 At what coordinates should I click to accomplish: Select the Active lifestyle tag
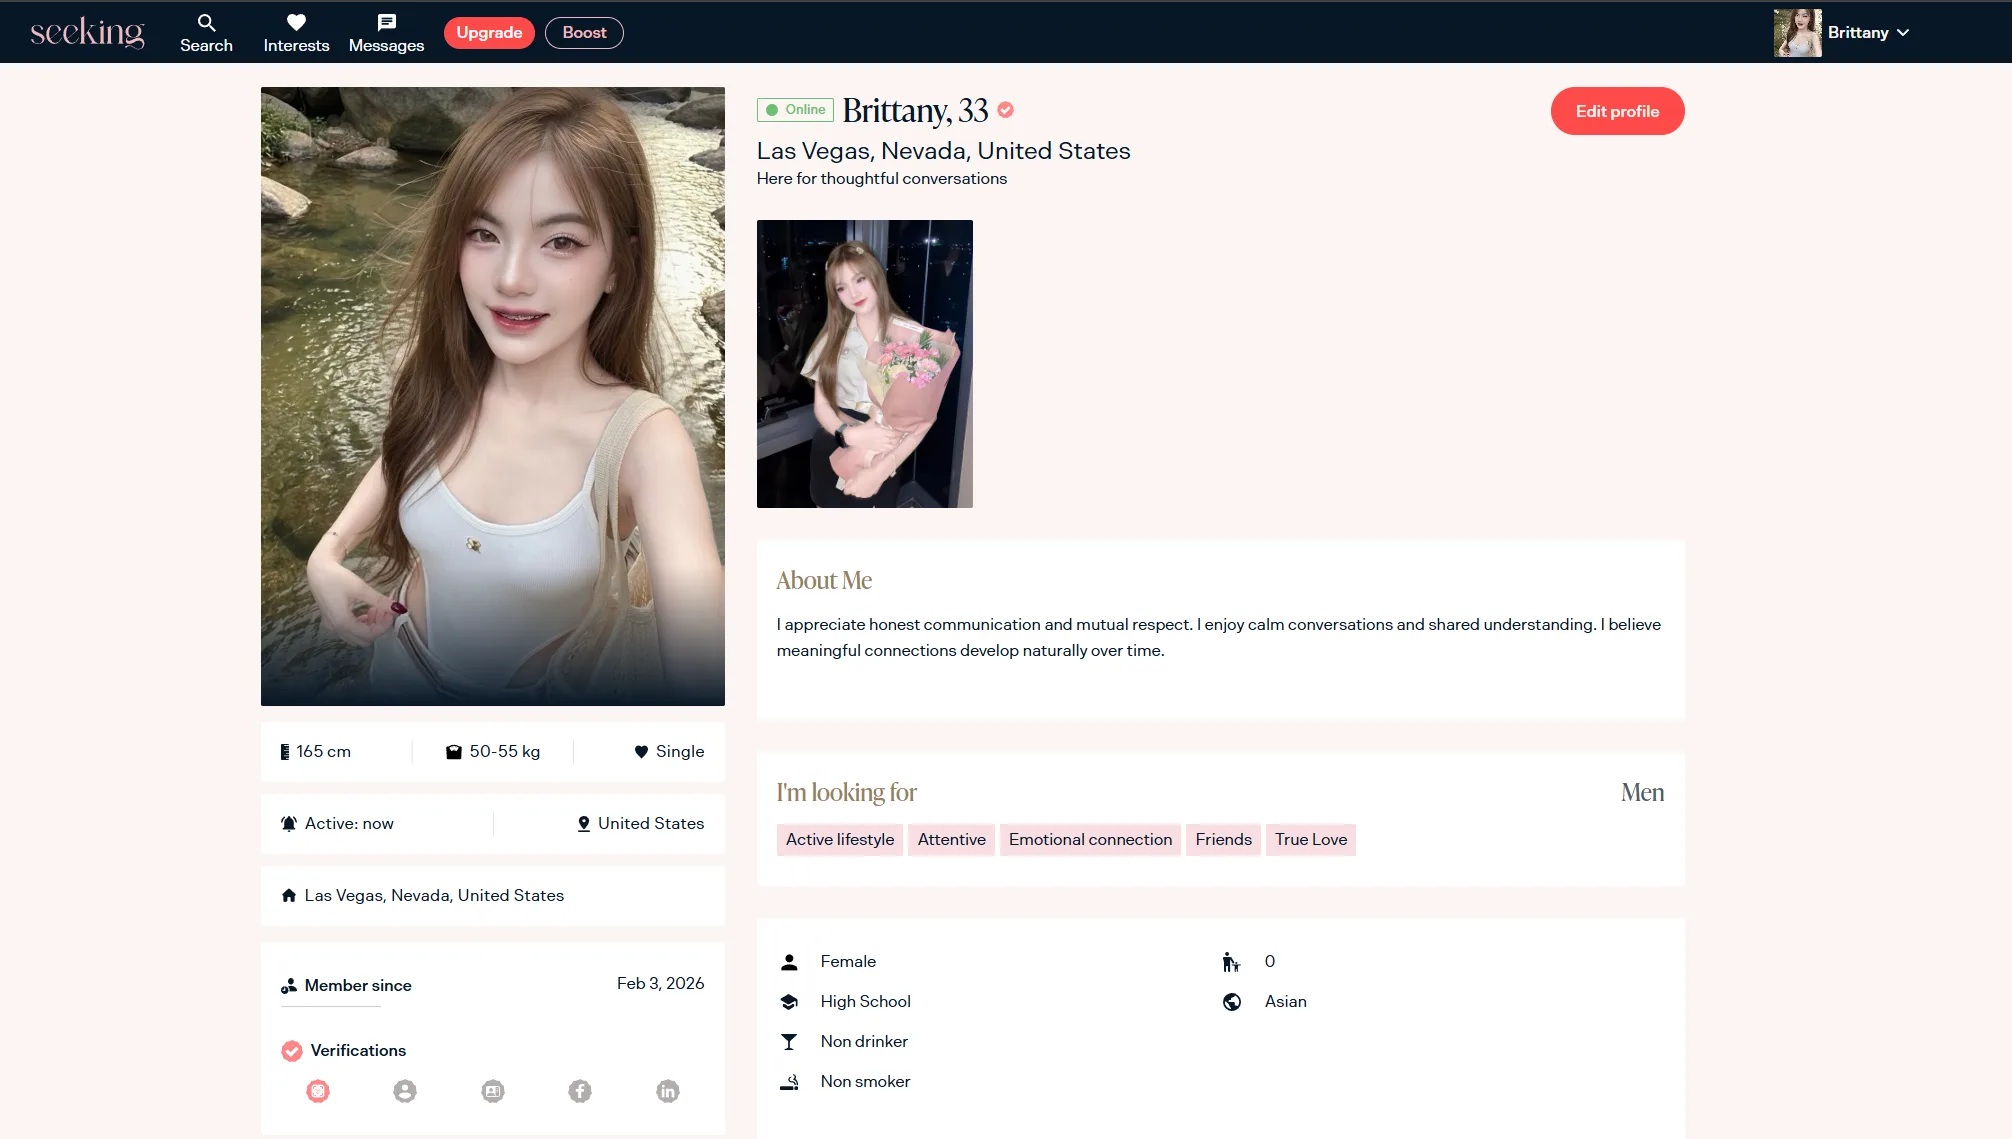click(839, 839)
